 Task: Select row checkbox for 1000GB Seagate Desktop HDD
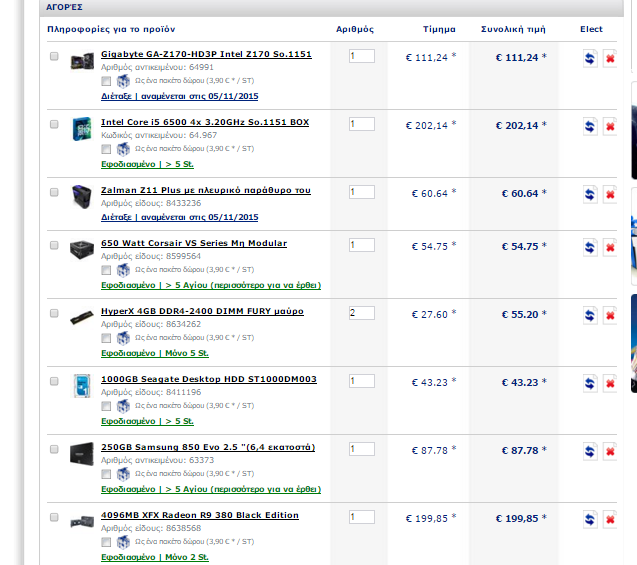(54, 381)
